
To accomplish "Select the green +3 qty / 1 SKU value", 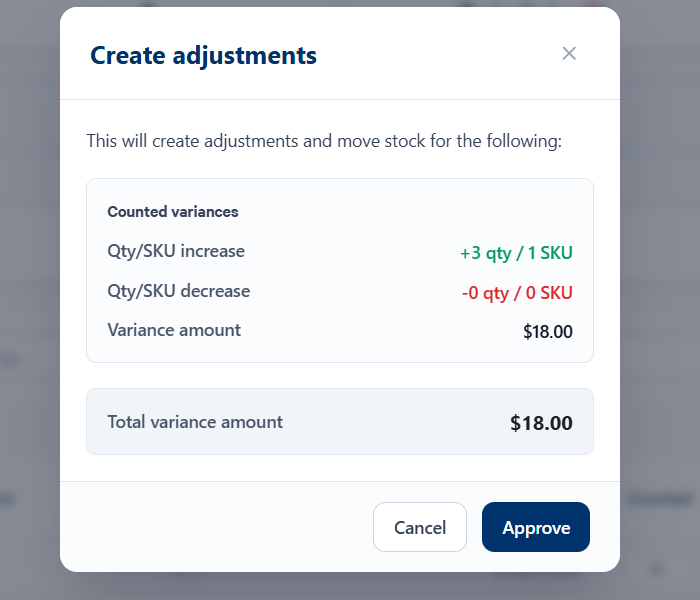I will click(516, 253).
